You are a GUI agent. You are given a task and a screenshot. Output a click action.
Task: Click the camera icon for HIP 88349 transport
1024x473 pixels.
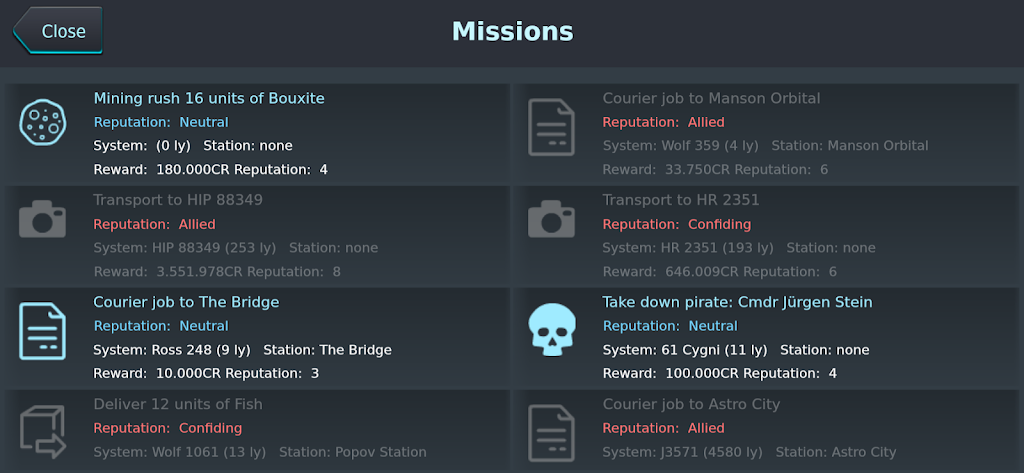tap(43, 221)
